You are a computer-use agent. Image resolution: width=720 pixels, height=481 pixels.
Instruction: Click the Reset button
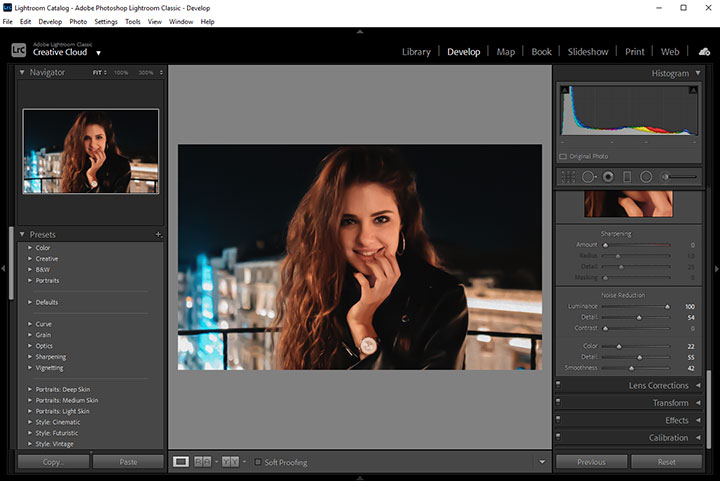point(666,462)
